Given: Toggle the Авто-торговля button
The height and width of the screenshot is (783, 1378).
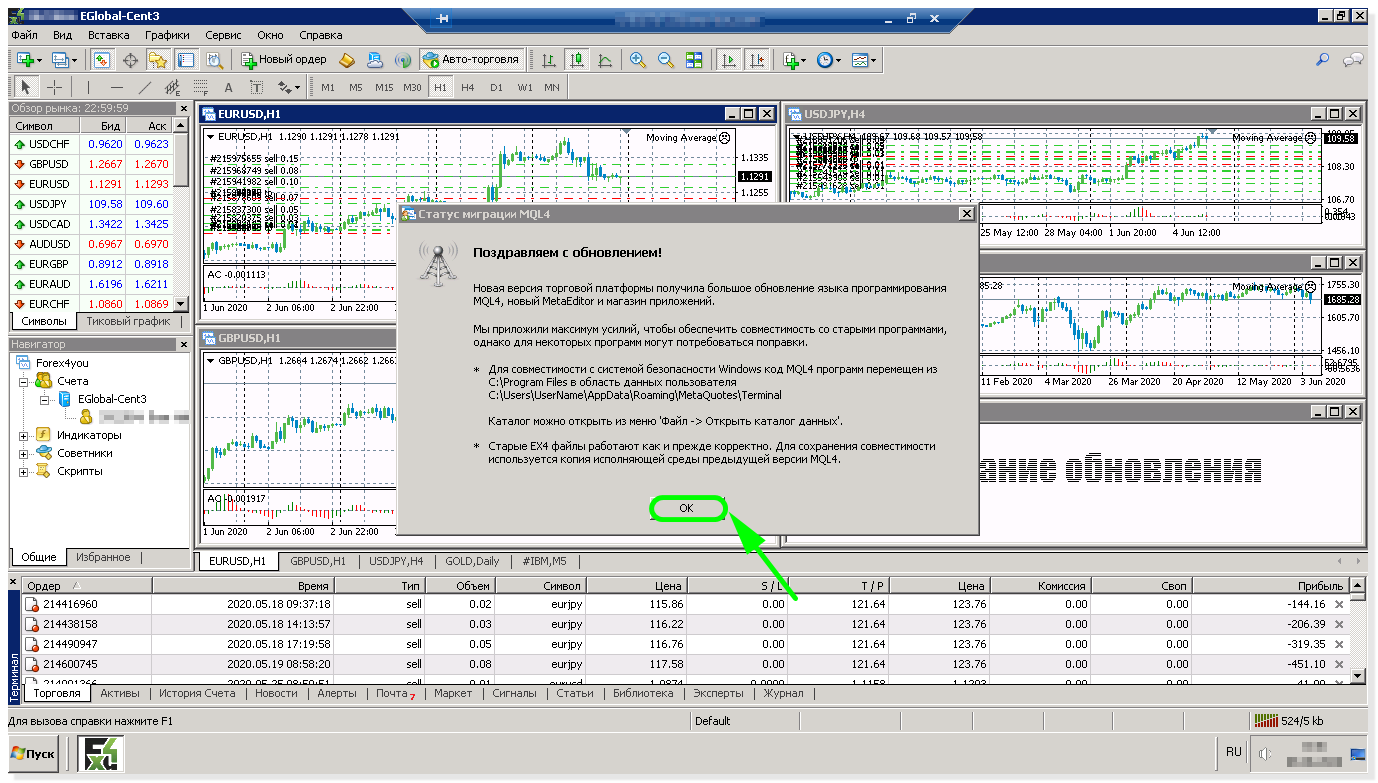Looking at the screenshot, I should coord(471,60).
